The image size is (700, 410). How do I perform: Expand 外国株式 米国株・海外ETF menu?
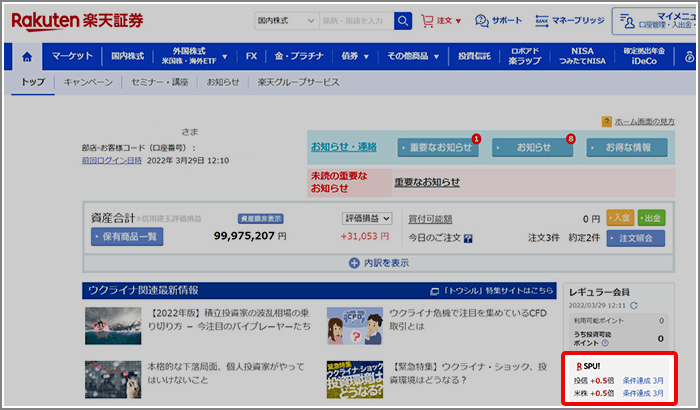tap(225, 57)
